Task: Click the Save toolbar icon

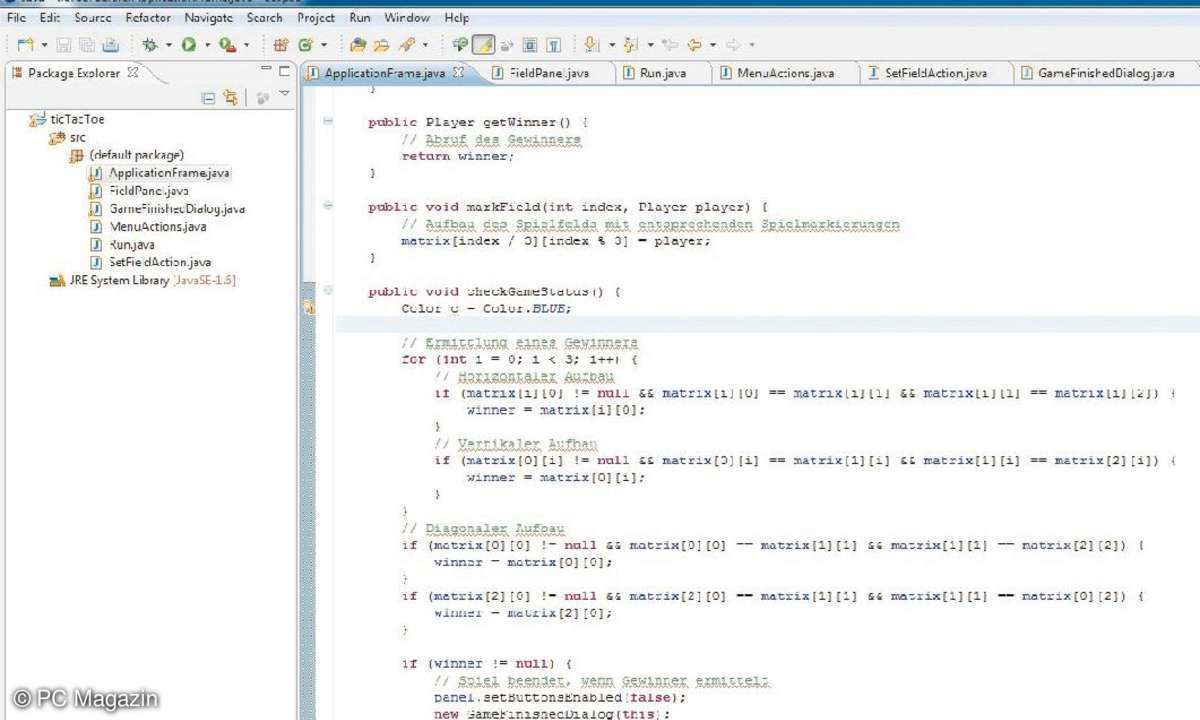Action: [x=63, y=45]
